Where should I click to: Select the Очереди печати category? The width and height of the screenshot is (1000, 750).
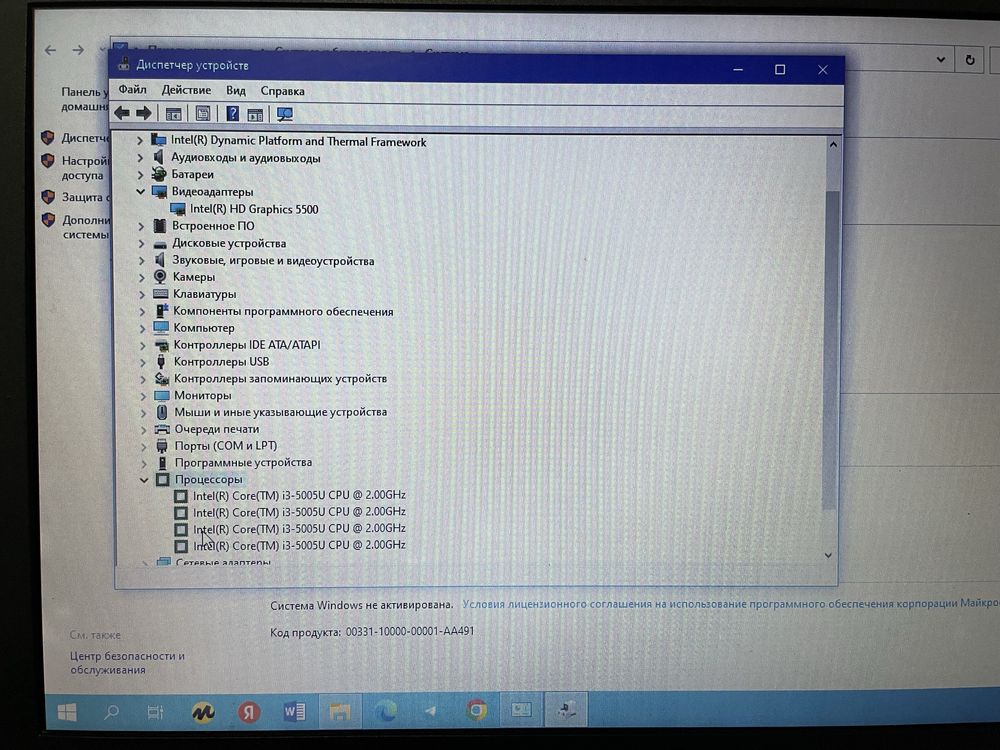pyautogui.click(x=217, y=429)
